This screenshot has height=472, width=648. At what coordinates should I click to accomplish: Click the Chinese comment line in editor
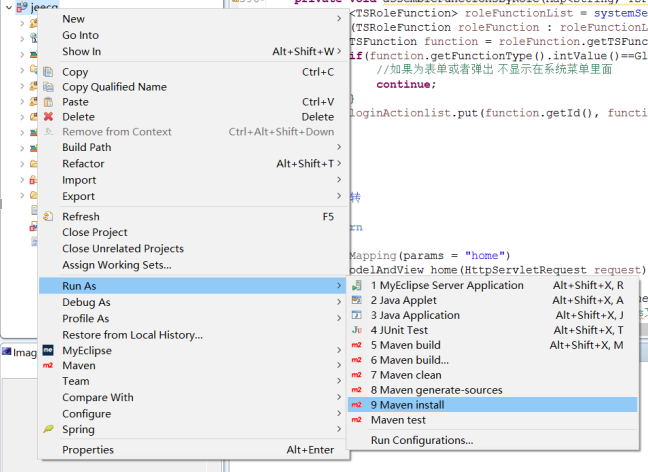click(494, 69)
